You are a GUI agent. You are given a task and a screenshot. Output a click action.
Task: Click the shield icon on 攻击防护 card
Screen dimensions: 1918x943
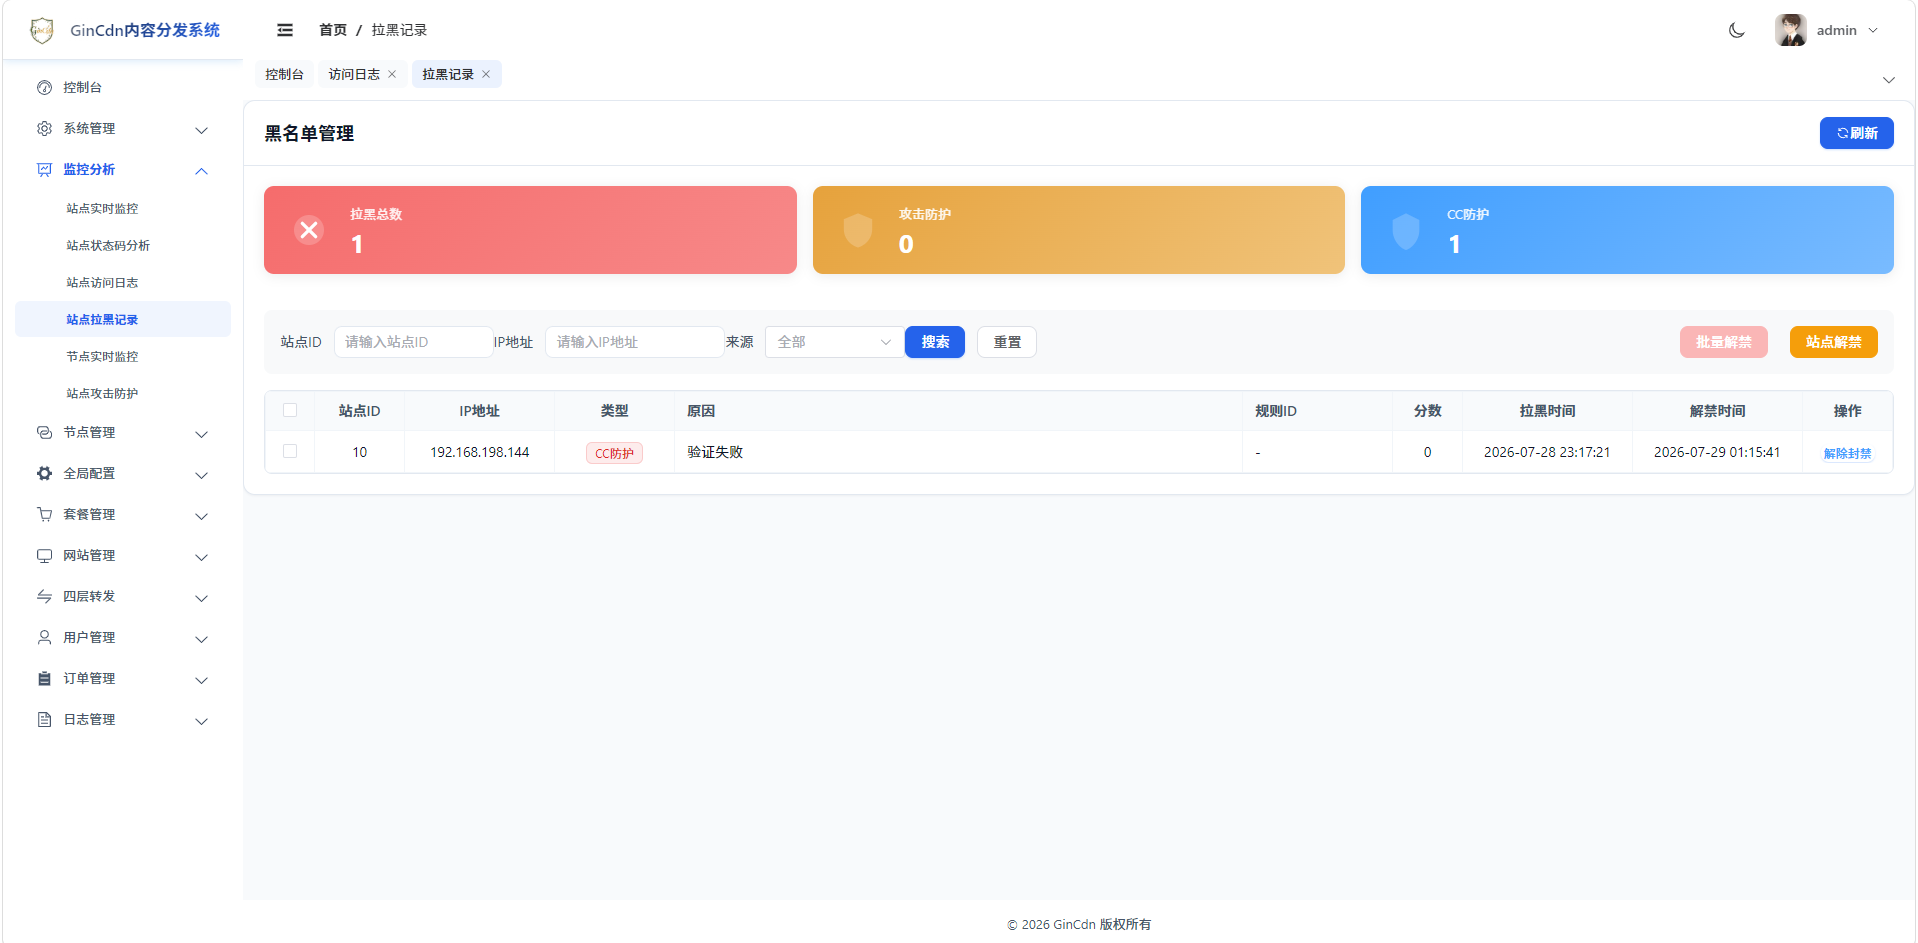[858, 230]
